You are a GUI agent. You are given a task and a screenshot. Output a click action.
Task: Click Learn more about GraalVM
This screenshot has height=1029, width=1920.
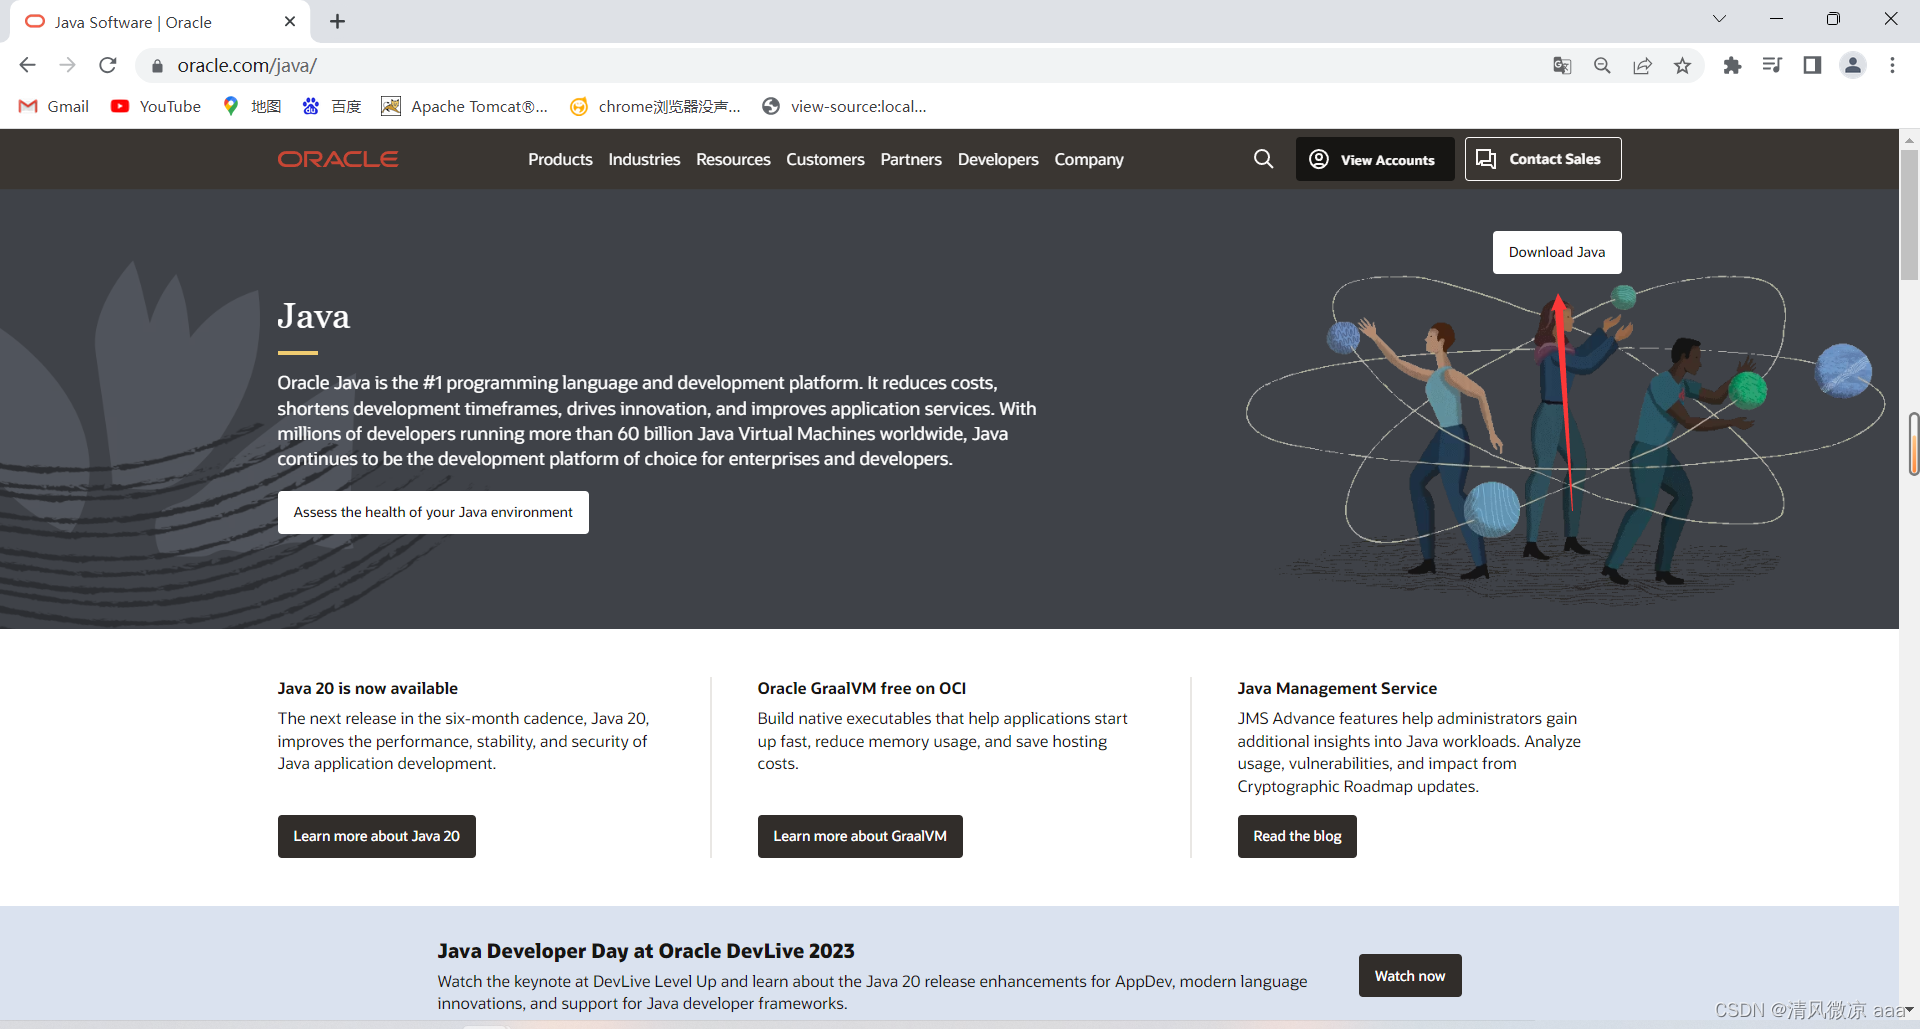click(860, 836)
